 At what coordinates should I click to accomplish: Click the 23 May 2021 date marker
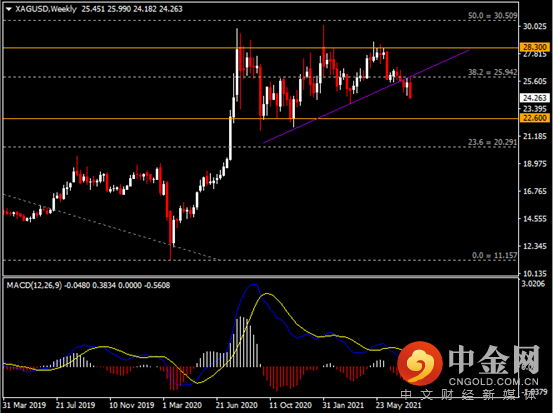[x=398, y=405]
